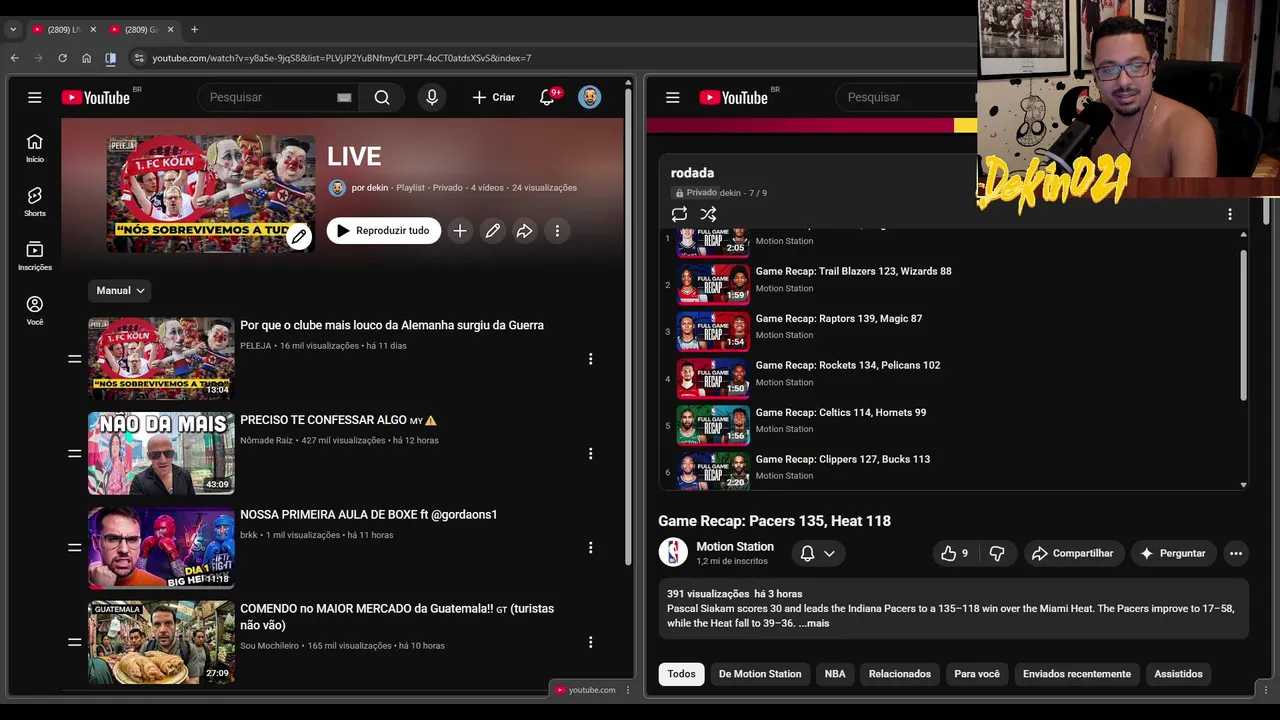This screenshot has width=1280, height=720.
Task: Open NÃO DÁ MAIS thumbnail 43:09
Action: pyautogui.click(x=161, y=453)
